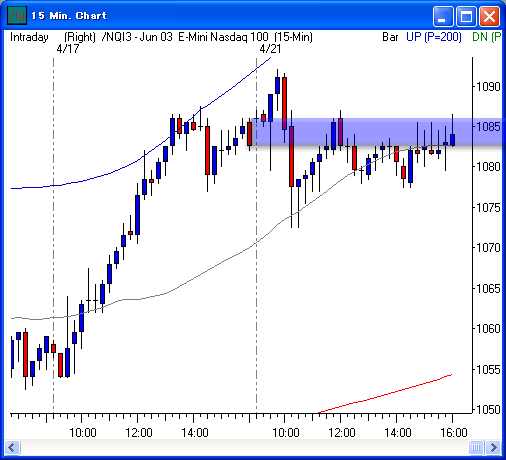The image size is (506, 460).
Task: Click the 15 Min. Chart title text
Action: tap(69, 16)
